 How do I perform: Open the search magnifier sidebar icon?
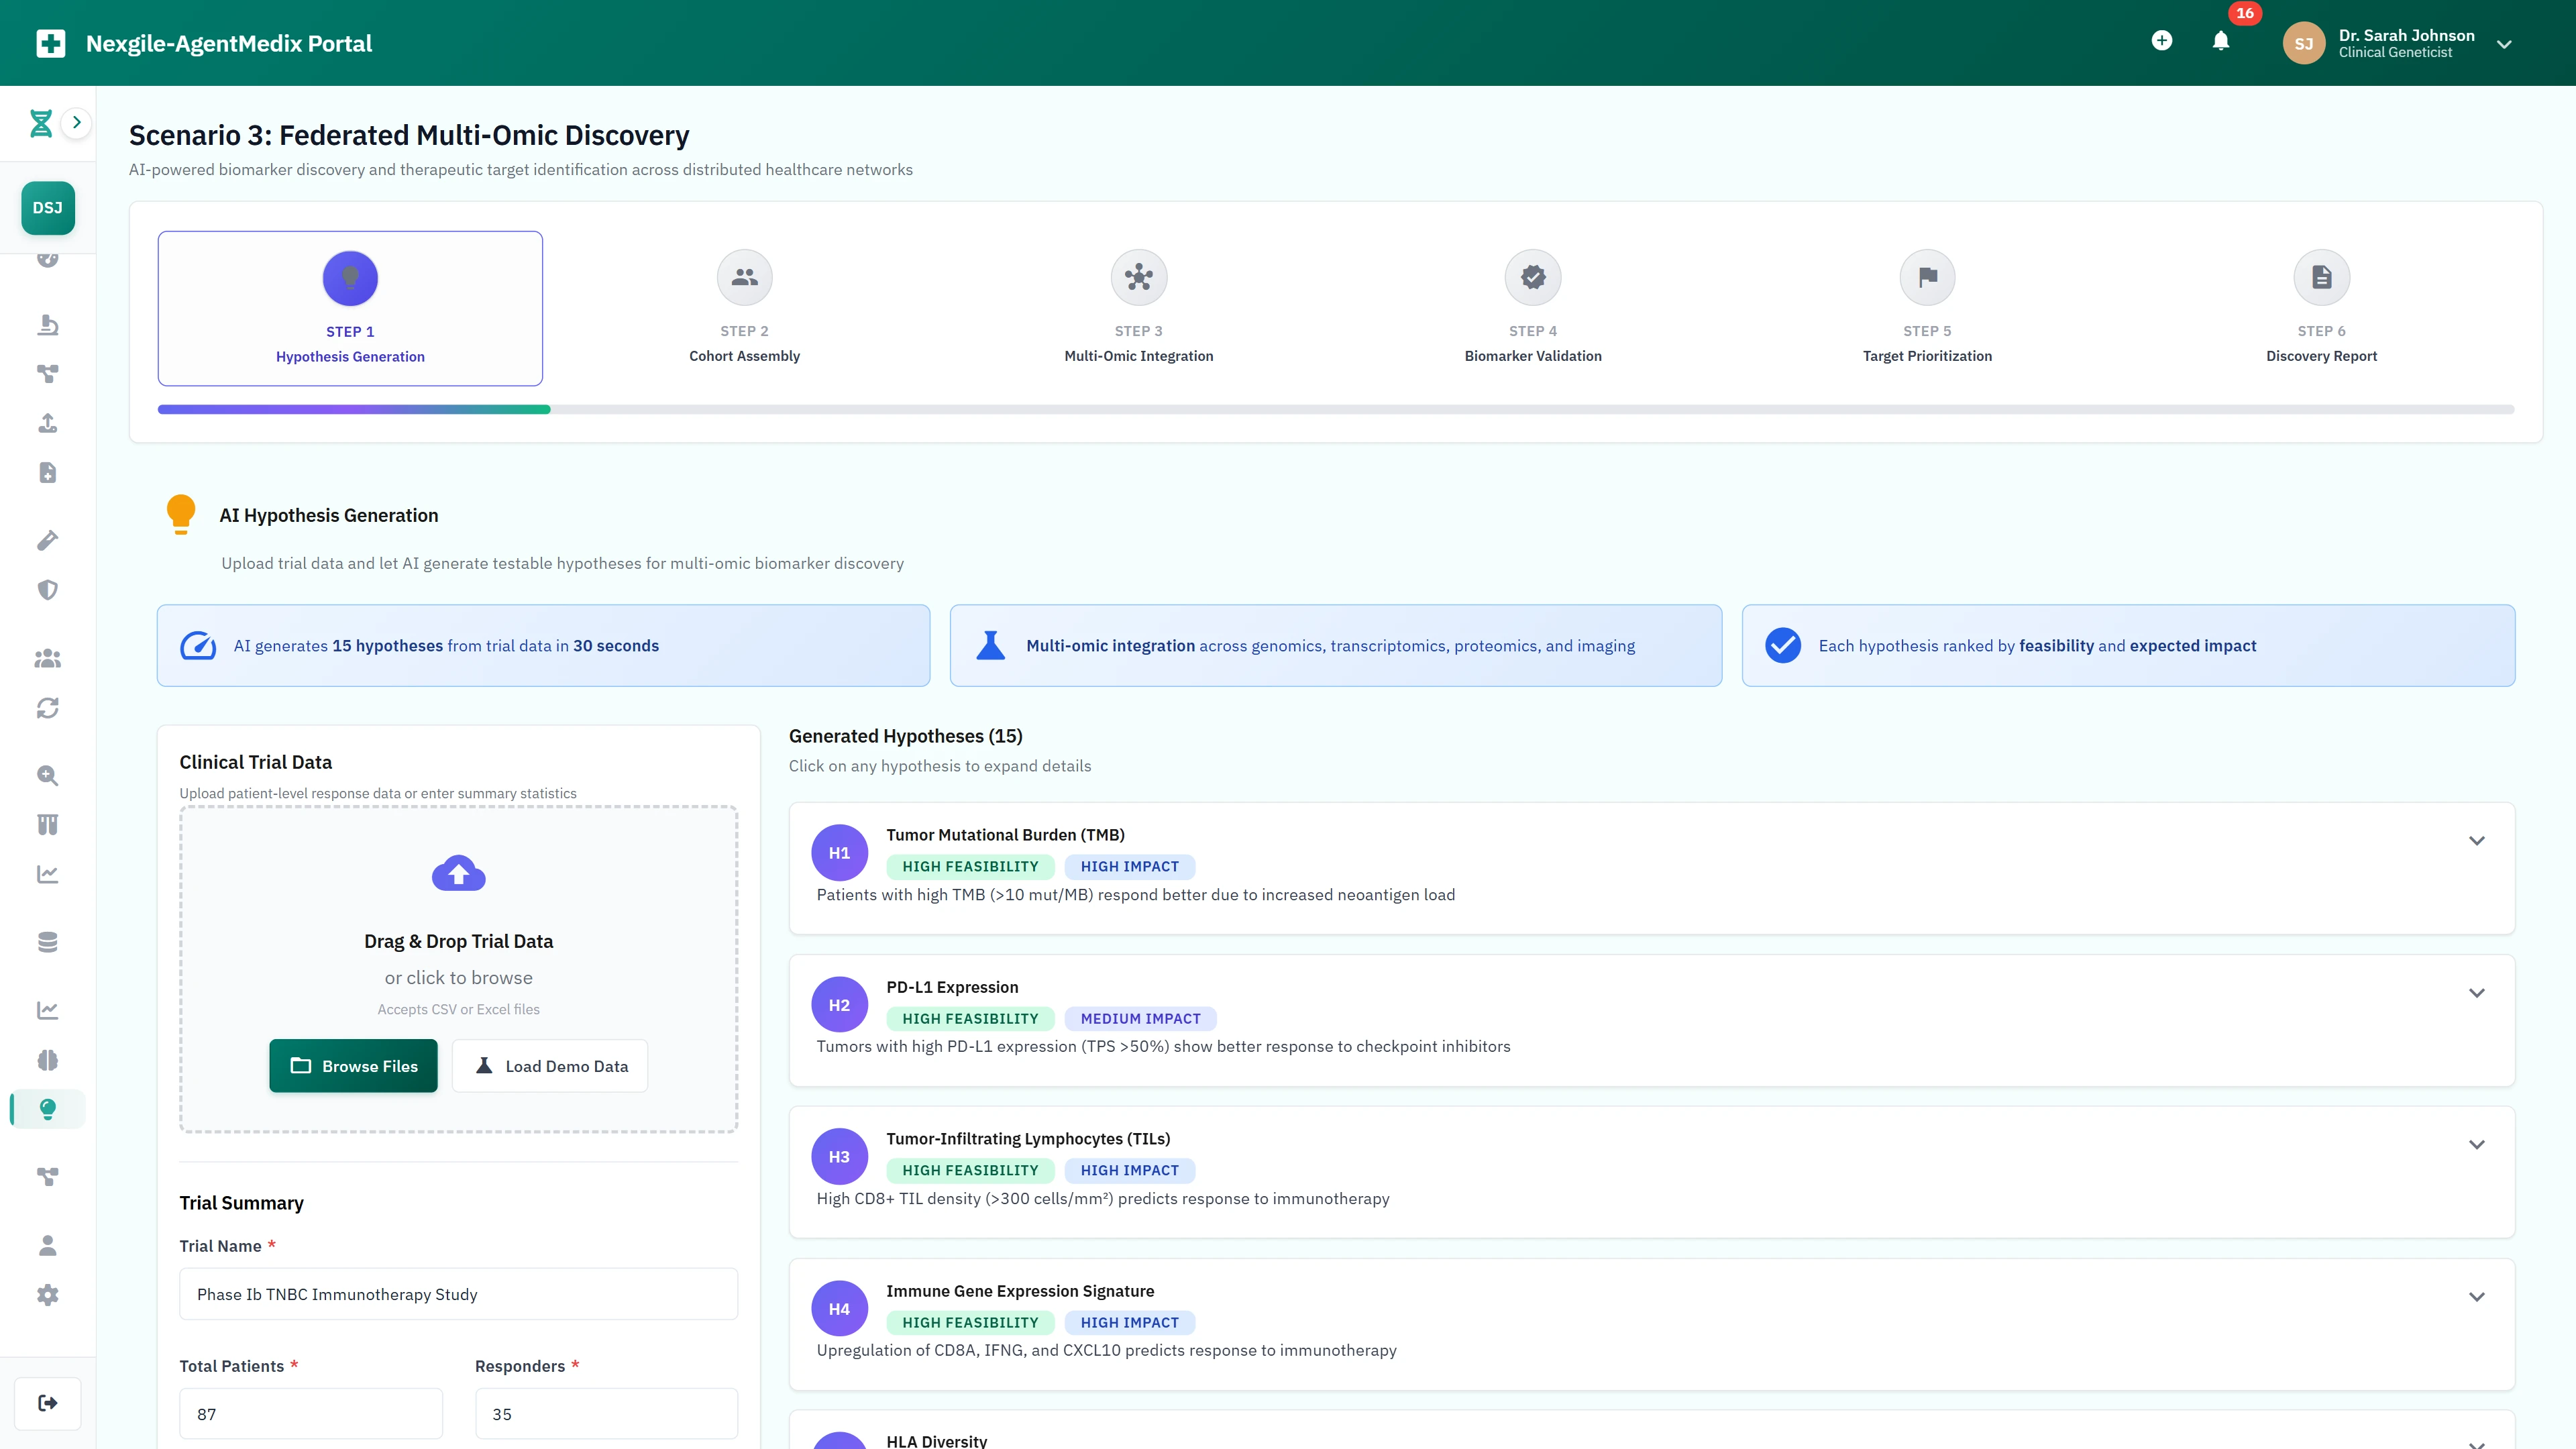tap(47, 776)
